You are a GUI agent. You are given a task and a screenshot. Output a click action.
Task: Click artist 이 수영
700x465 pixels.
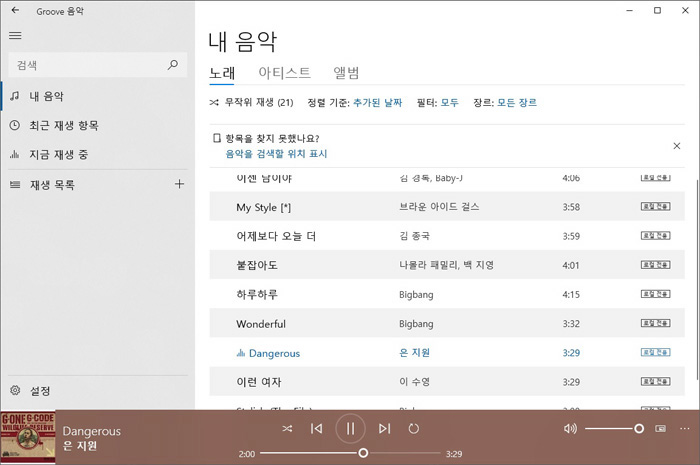pyautogui.click(x=414, y=382)
